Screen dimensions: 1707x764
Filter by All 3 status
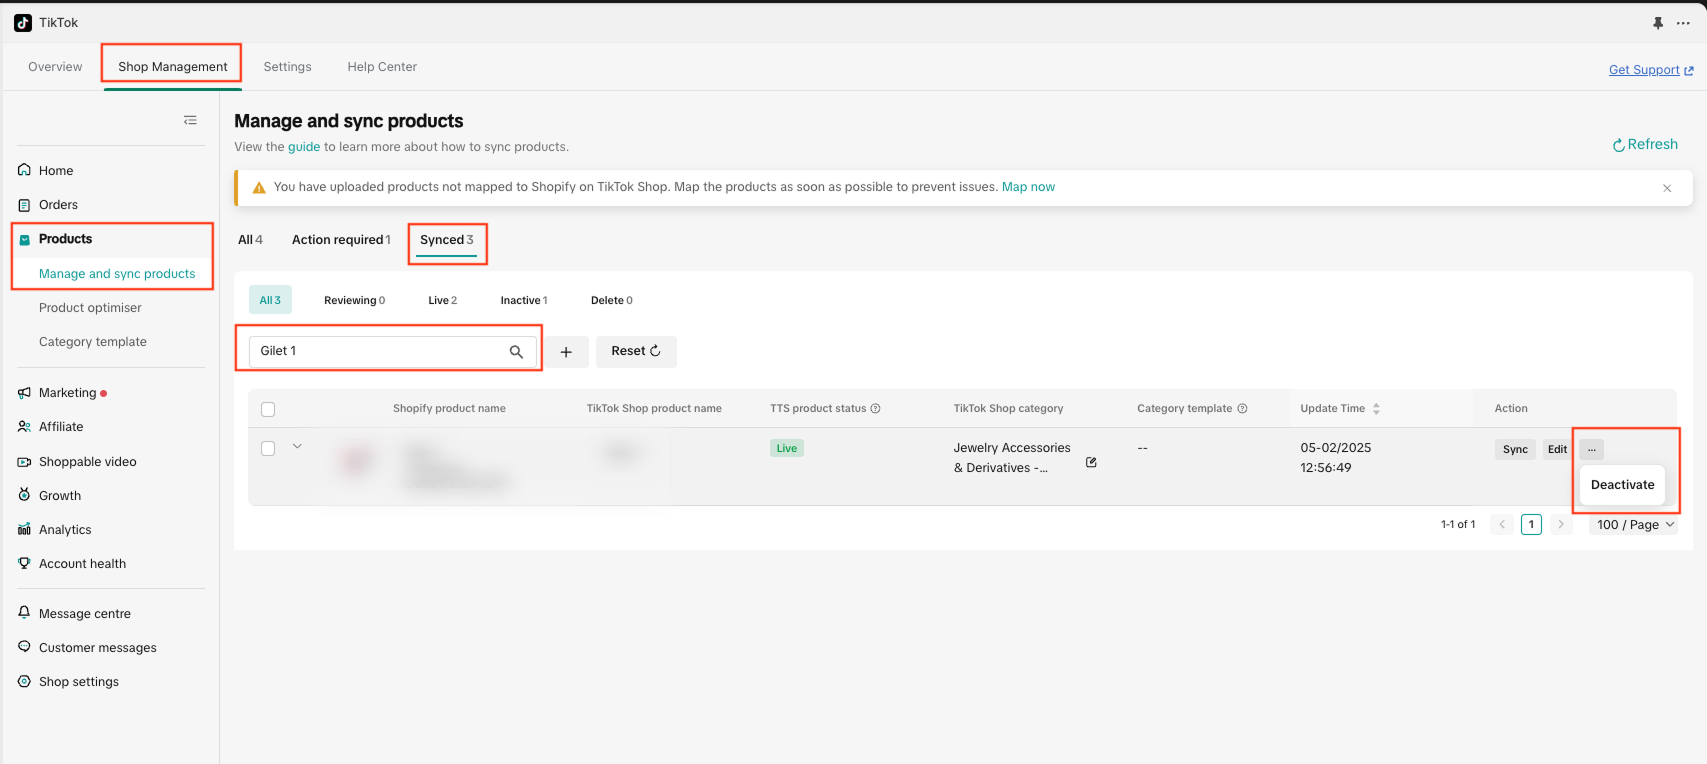click(x=270, y=300)
